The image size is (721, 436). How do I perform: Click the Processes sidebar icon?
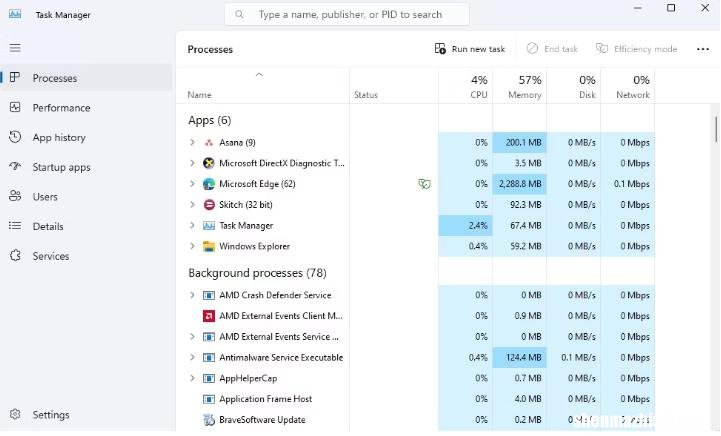(x=15, y=78)
